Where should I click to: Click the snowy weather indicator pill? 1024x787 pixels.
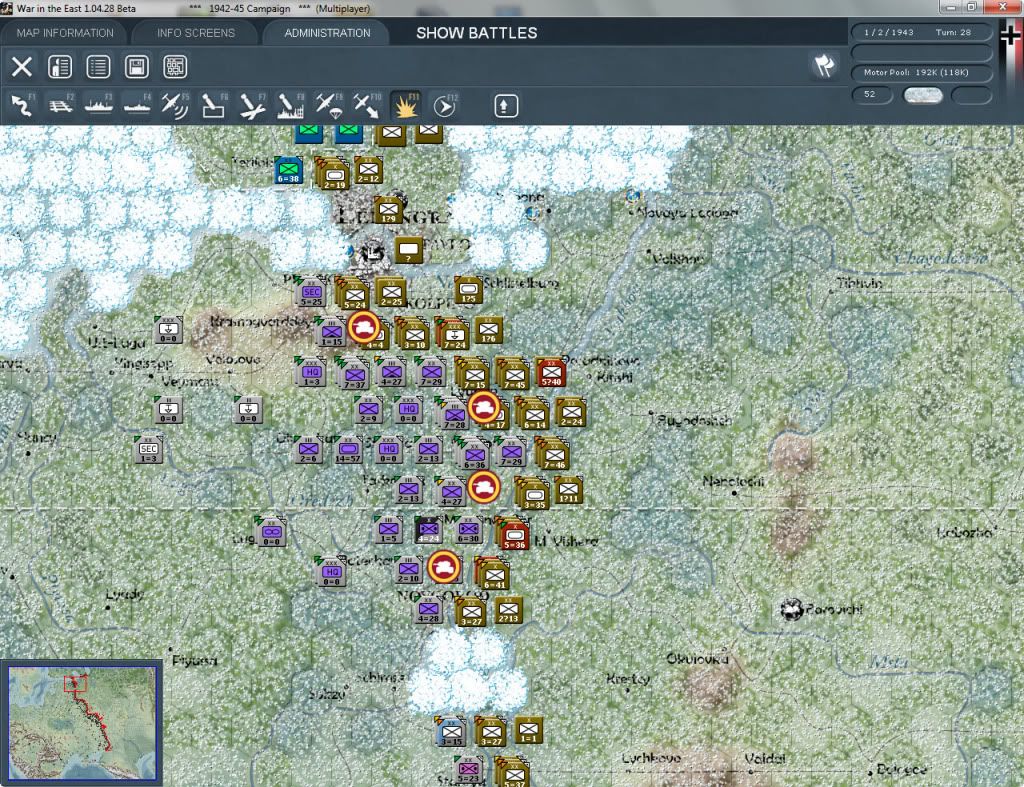[922, 95]
